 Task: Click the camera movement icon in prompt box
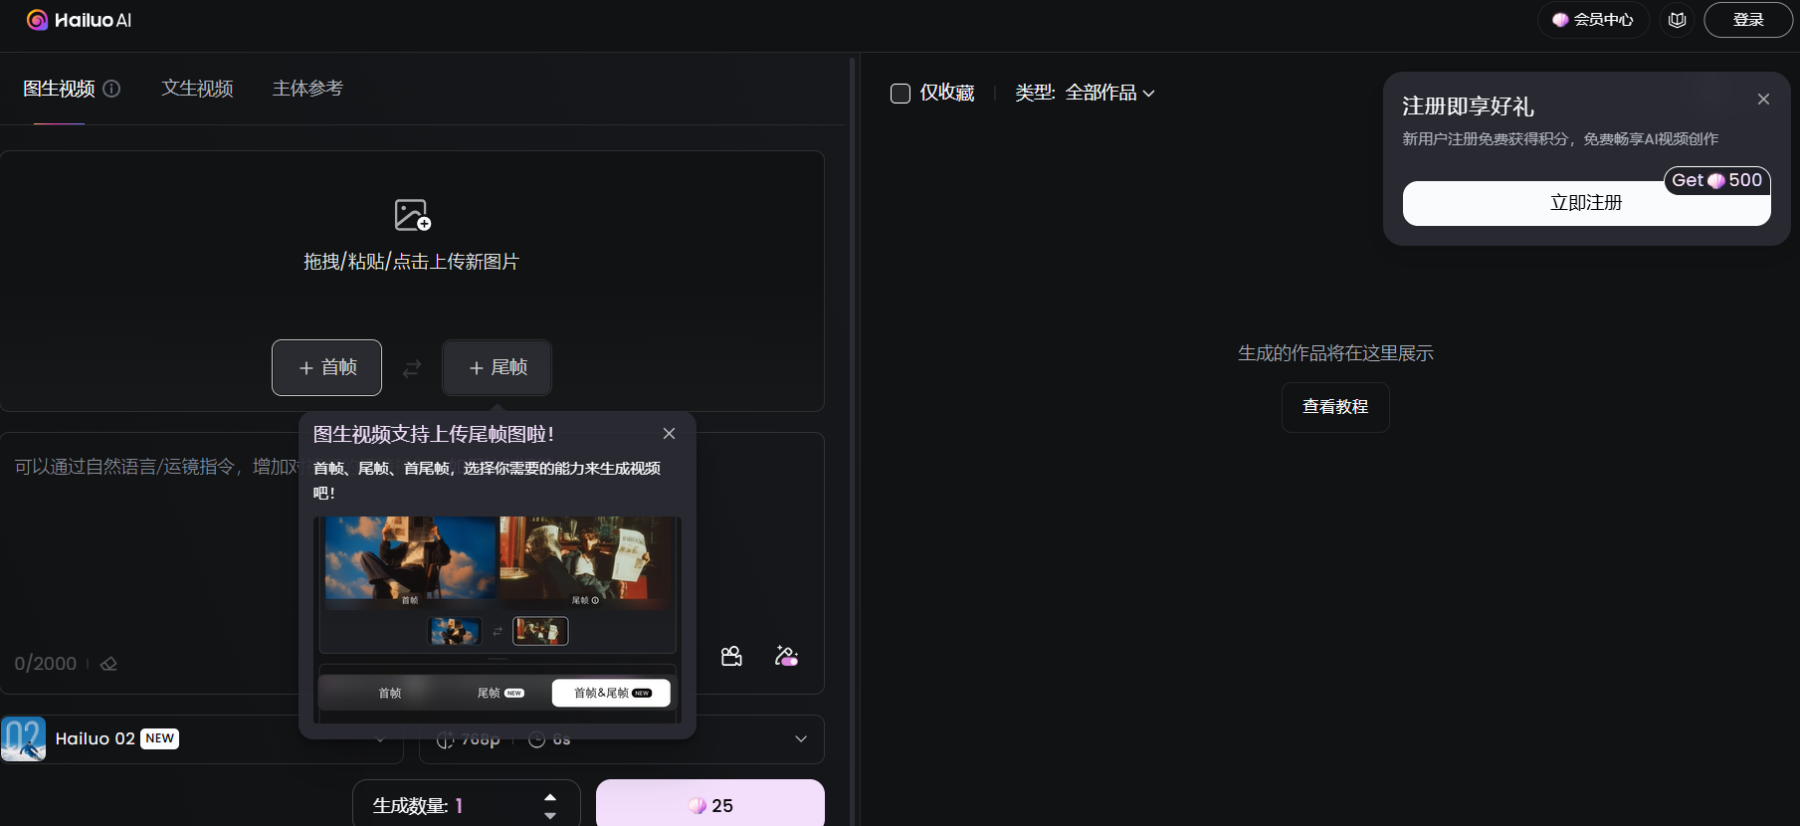pyautogui.click(x=731, y=656)
